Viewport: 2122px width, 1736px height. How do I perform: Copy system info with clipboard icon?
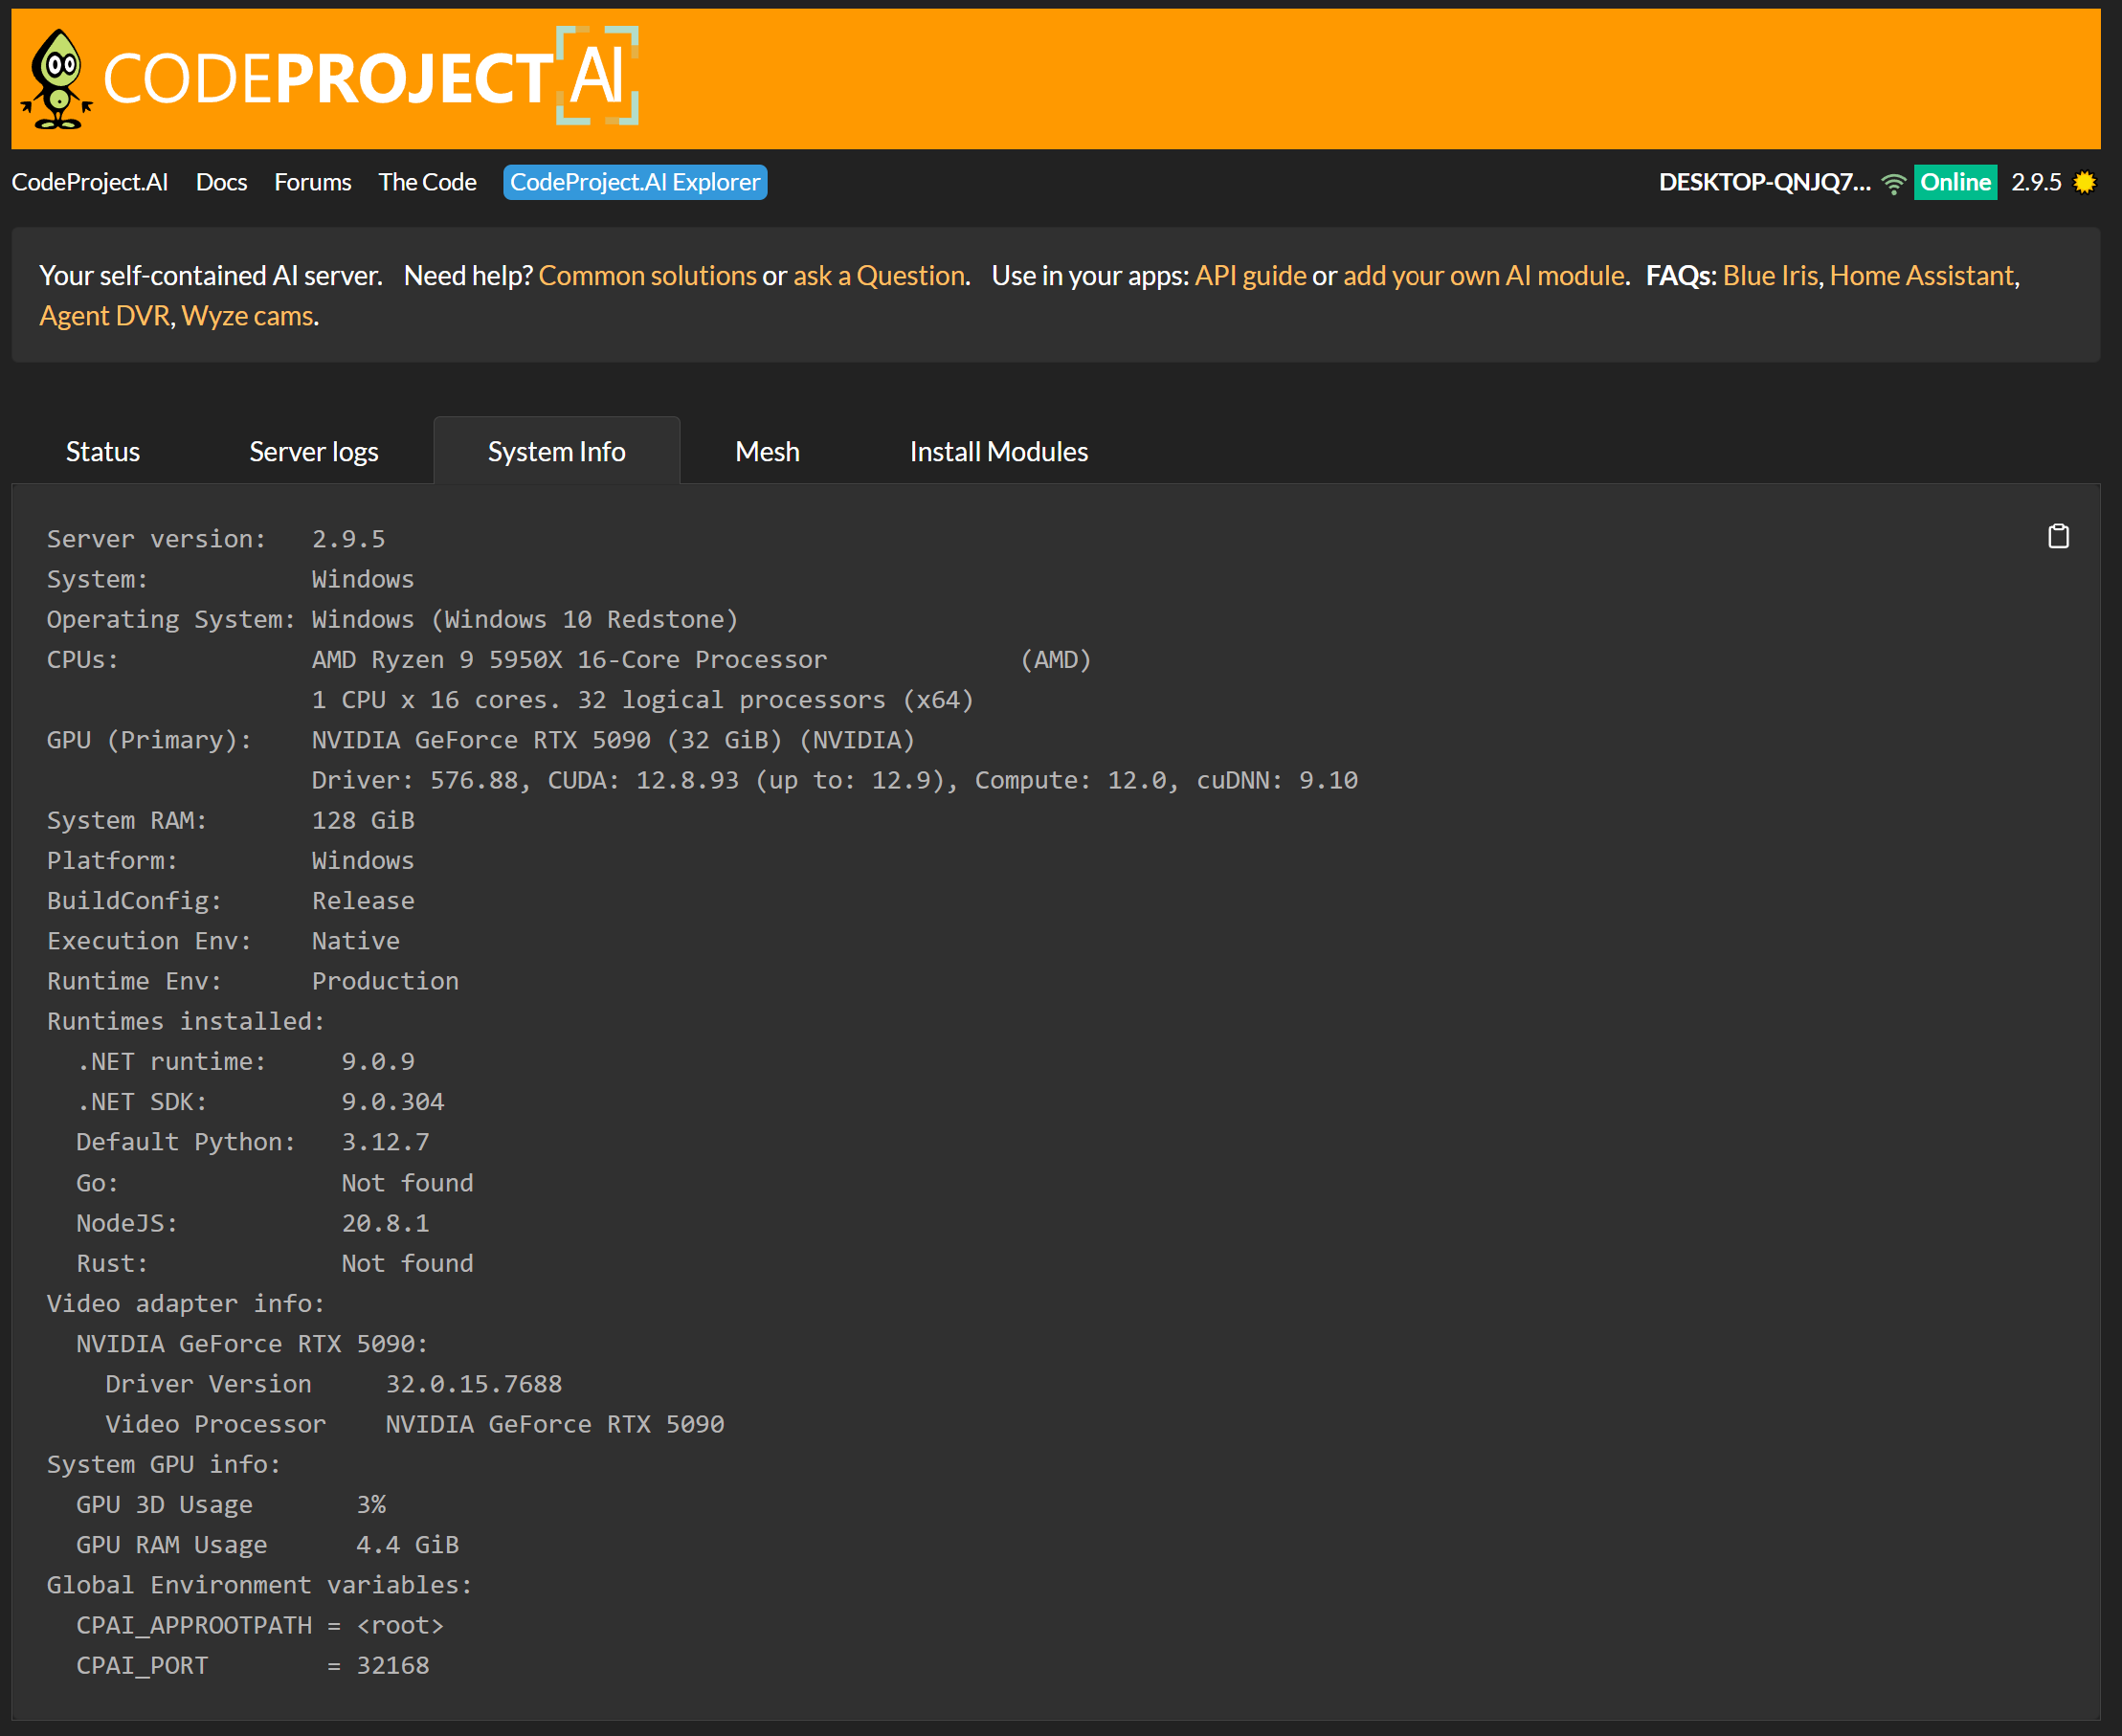2057,537
